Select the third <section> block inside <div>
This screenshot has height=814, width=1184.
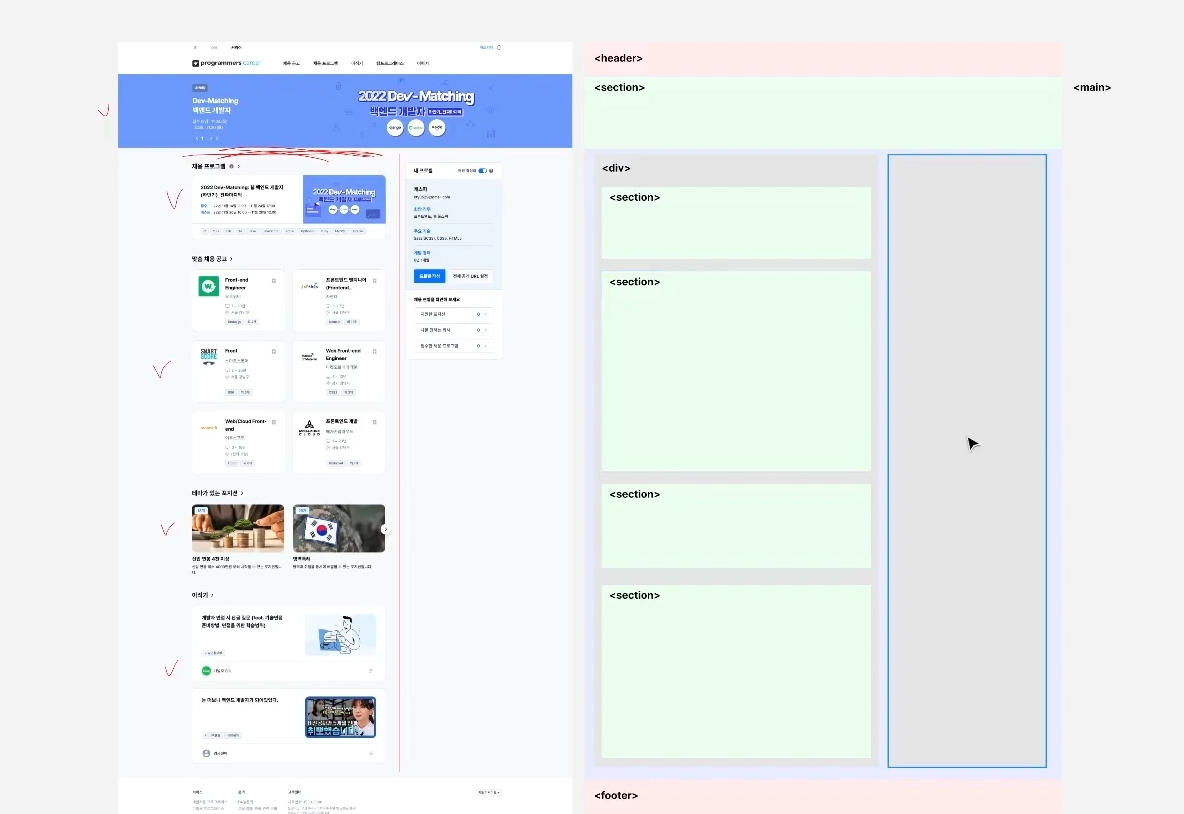[736, 526]
